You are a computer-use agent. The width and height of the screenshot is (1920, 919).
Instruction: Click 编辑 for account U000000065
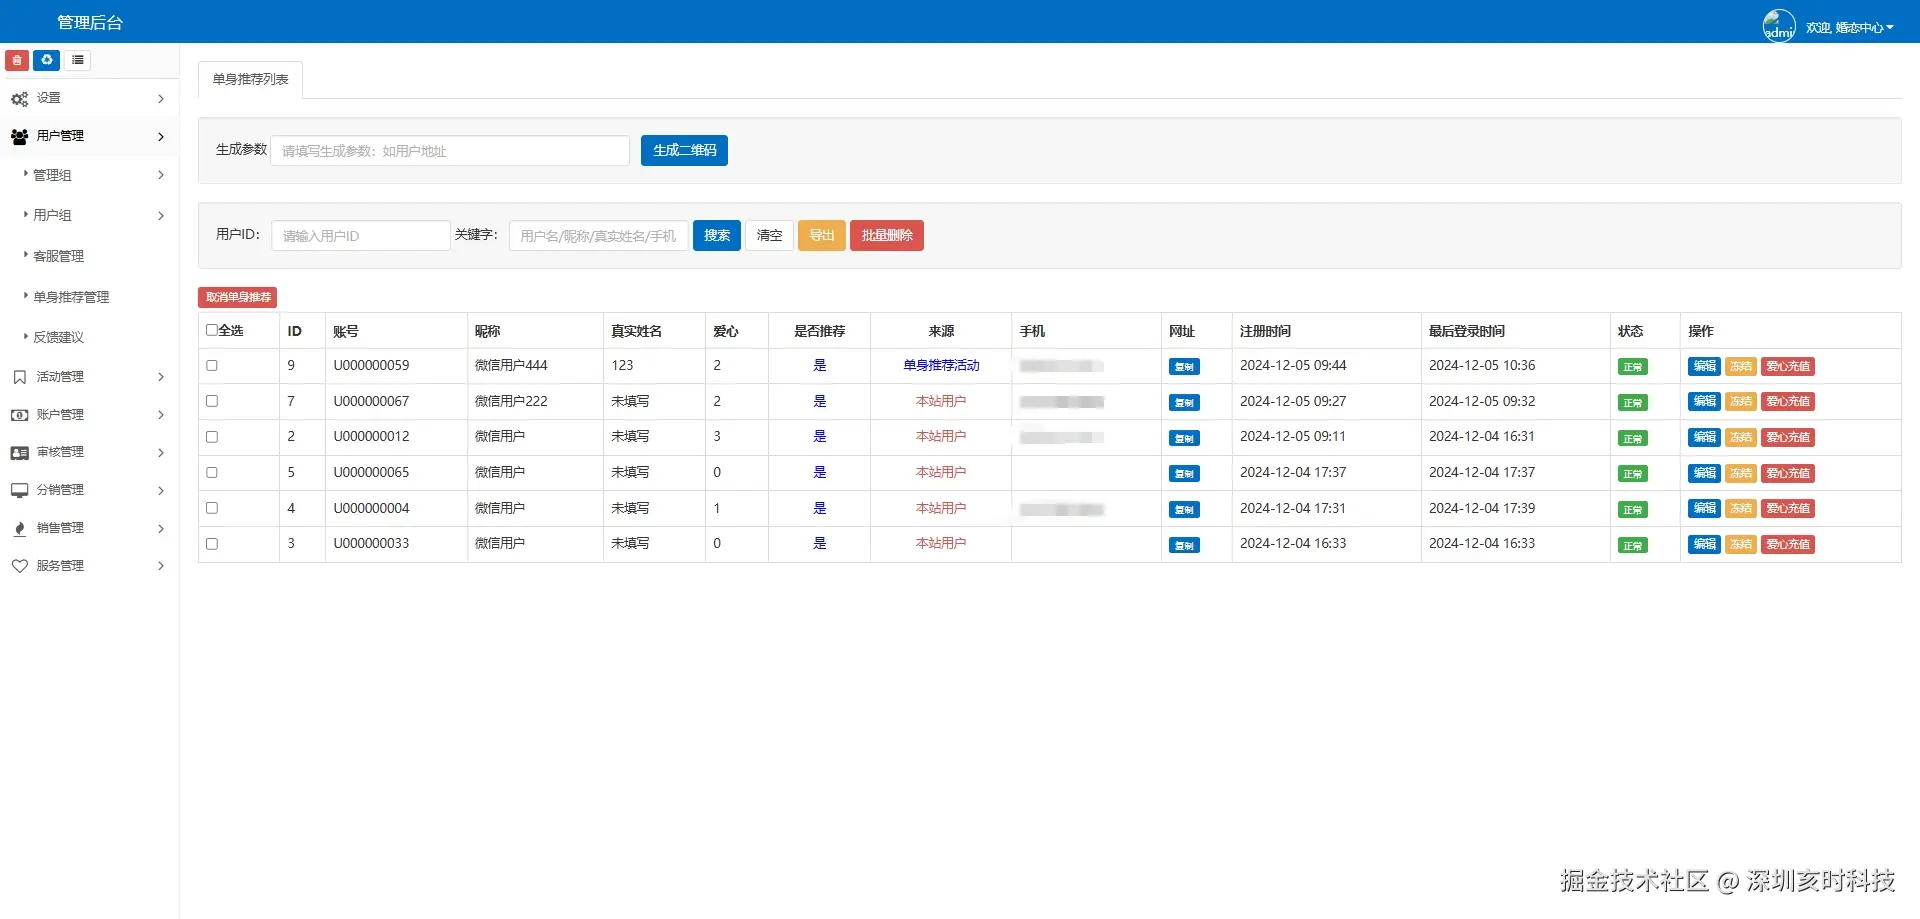(x=1704, y=473)
